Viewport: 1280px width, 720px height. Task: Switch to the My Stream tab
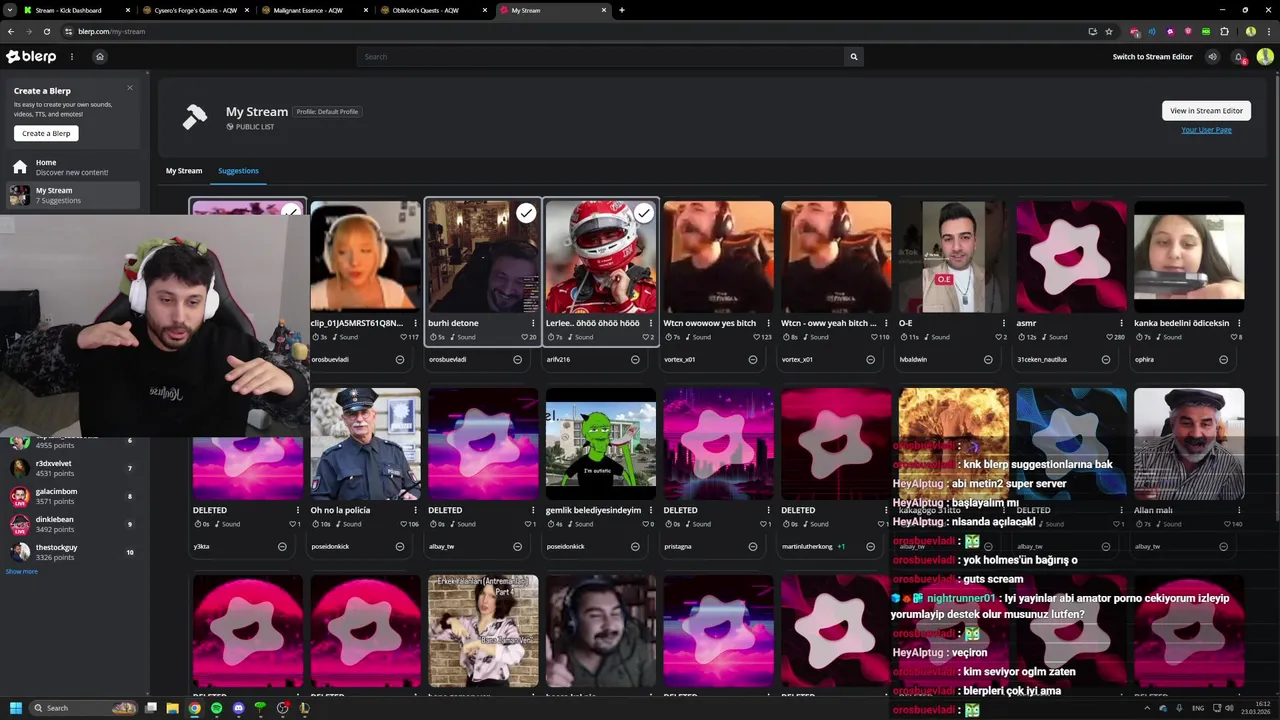[x=184, y=171]
